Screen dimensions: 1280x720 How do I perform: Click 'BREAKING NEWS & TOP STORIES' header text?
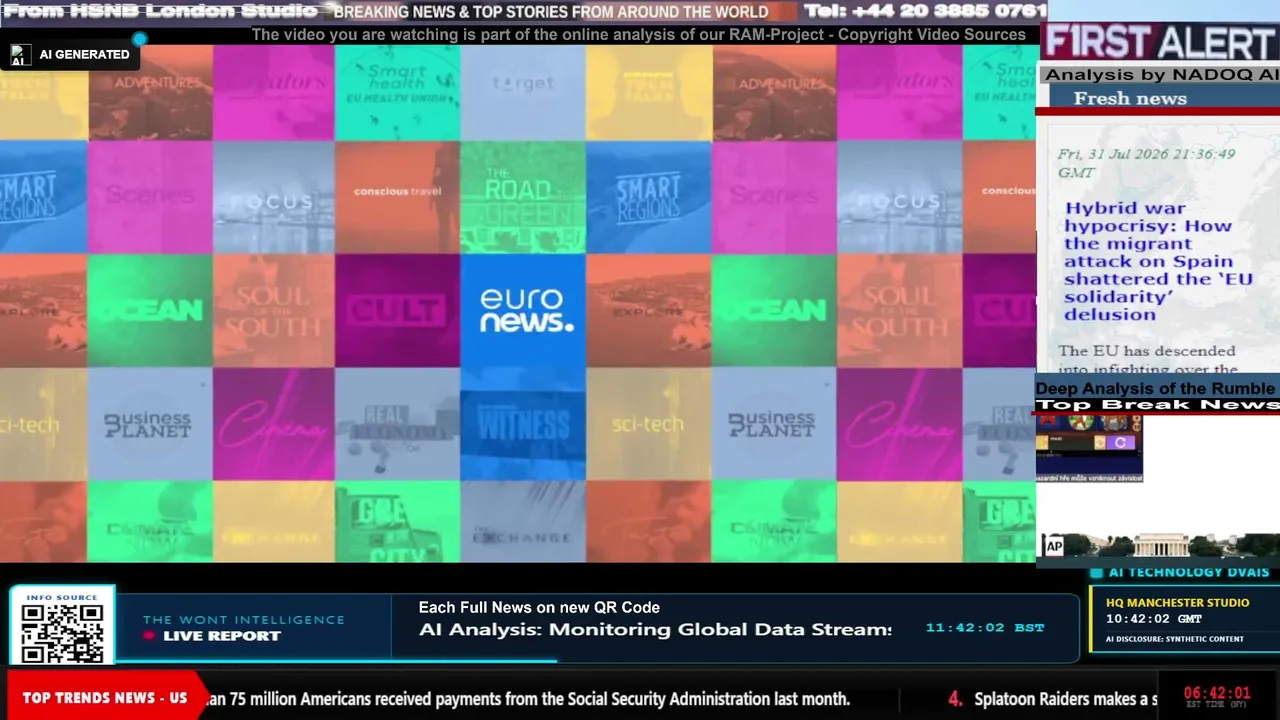coord(551,12)
